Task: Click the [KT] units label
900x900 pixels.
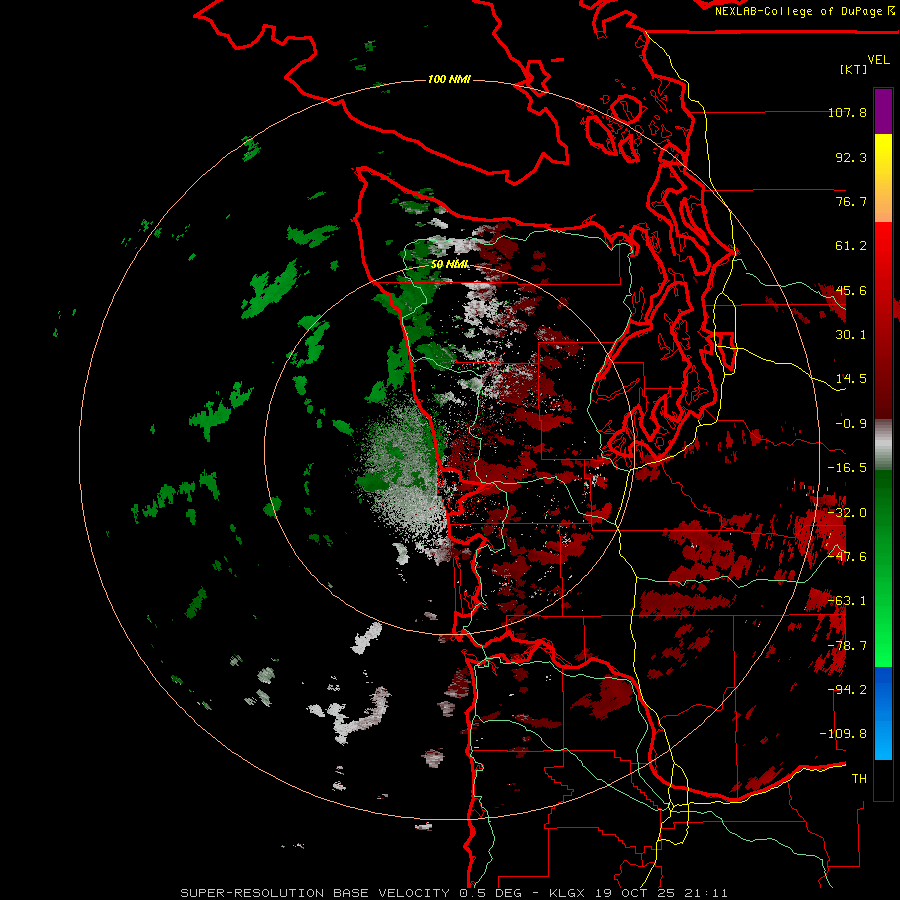Action: [854, 69]
